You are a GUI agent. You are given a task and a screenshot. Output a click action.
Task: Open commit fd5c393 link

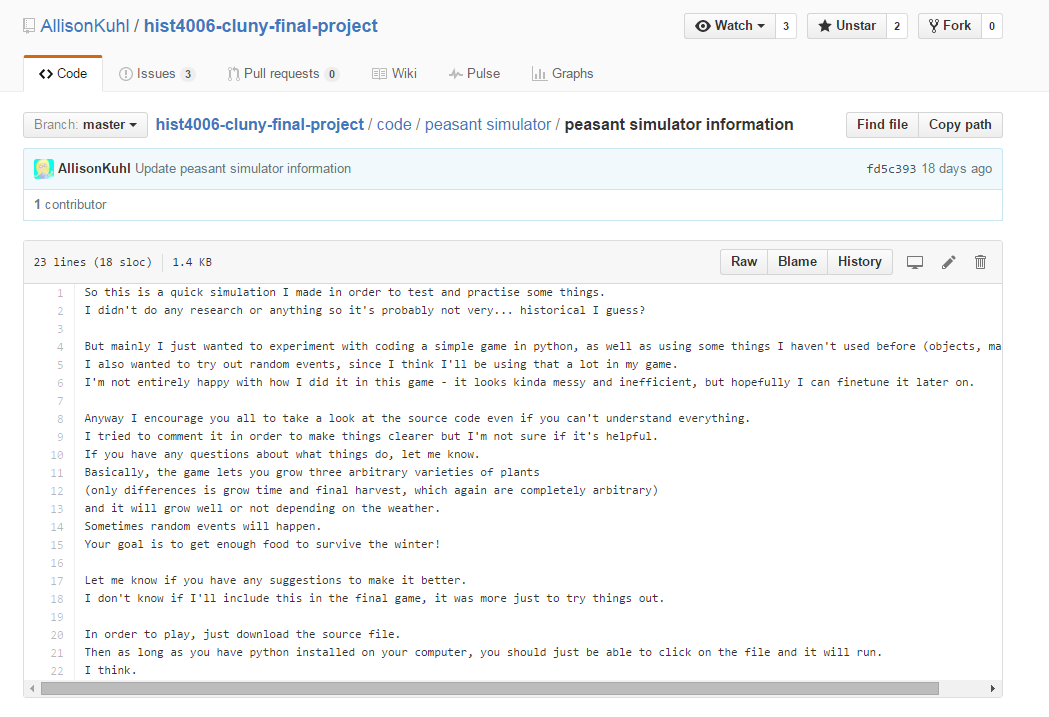[890, 169]
